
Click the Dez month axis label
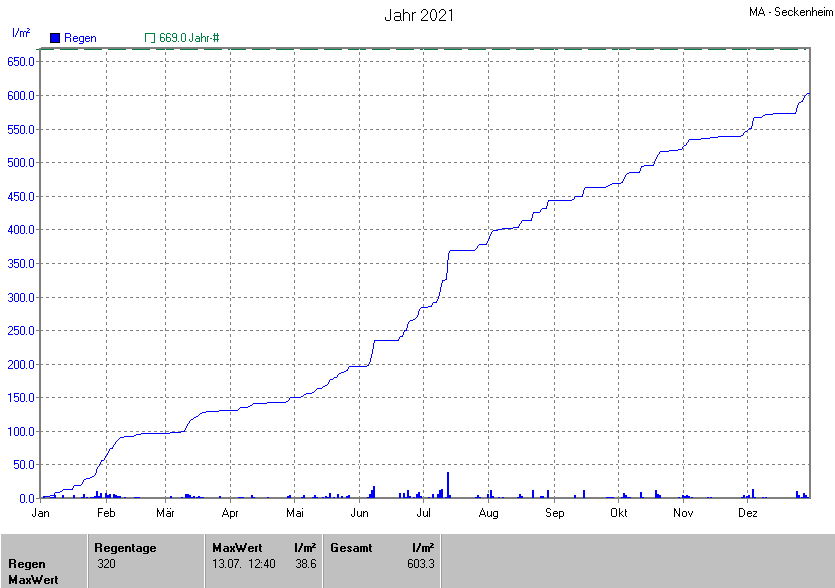coord(747,513)
